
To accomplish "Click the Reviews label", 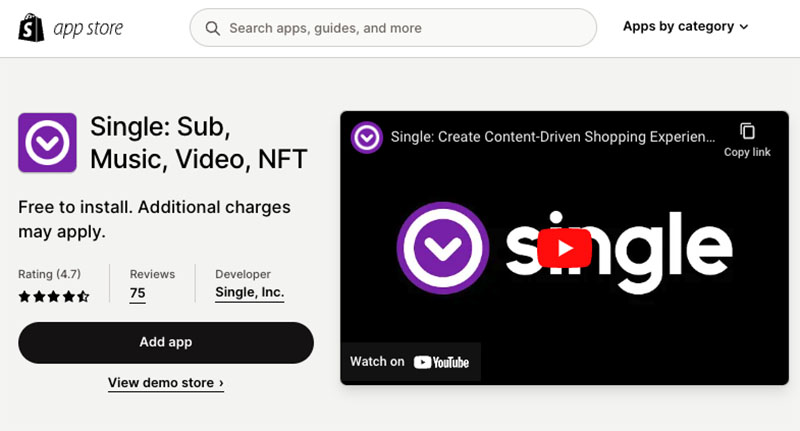I will (152, 274).
